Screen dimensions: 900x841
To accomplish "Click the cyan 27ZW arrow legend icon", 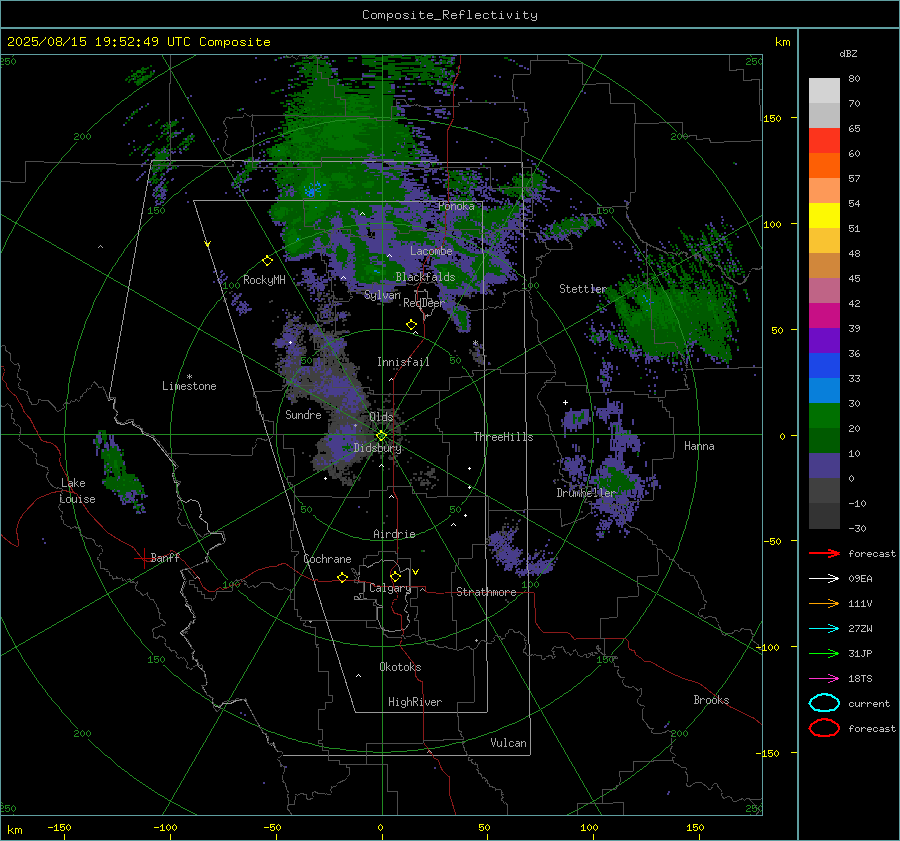I will point(824,629).
